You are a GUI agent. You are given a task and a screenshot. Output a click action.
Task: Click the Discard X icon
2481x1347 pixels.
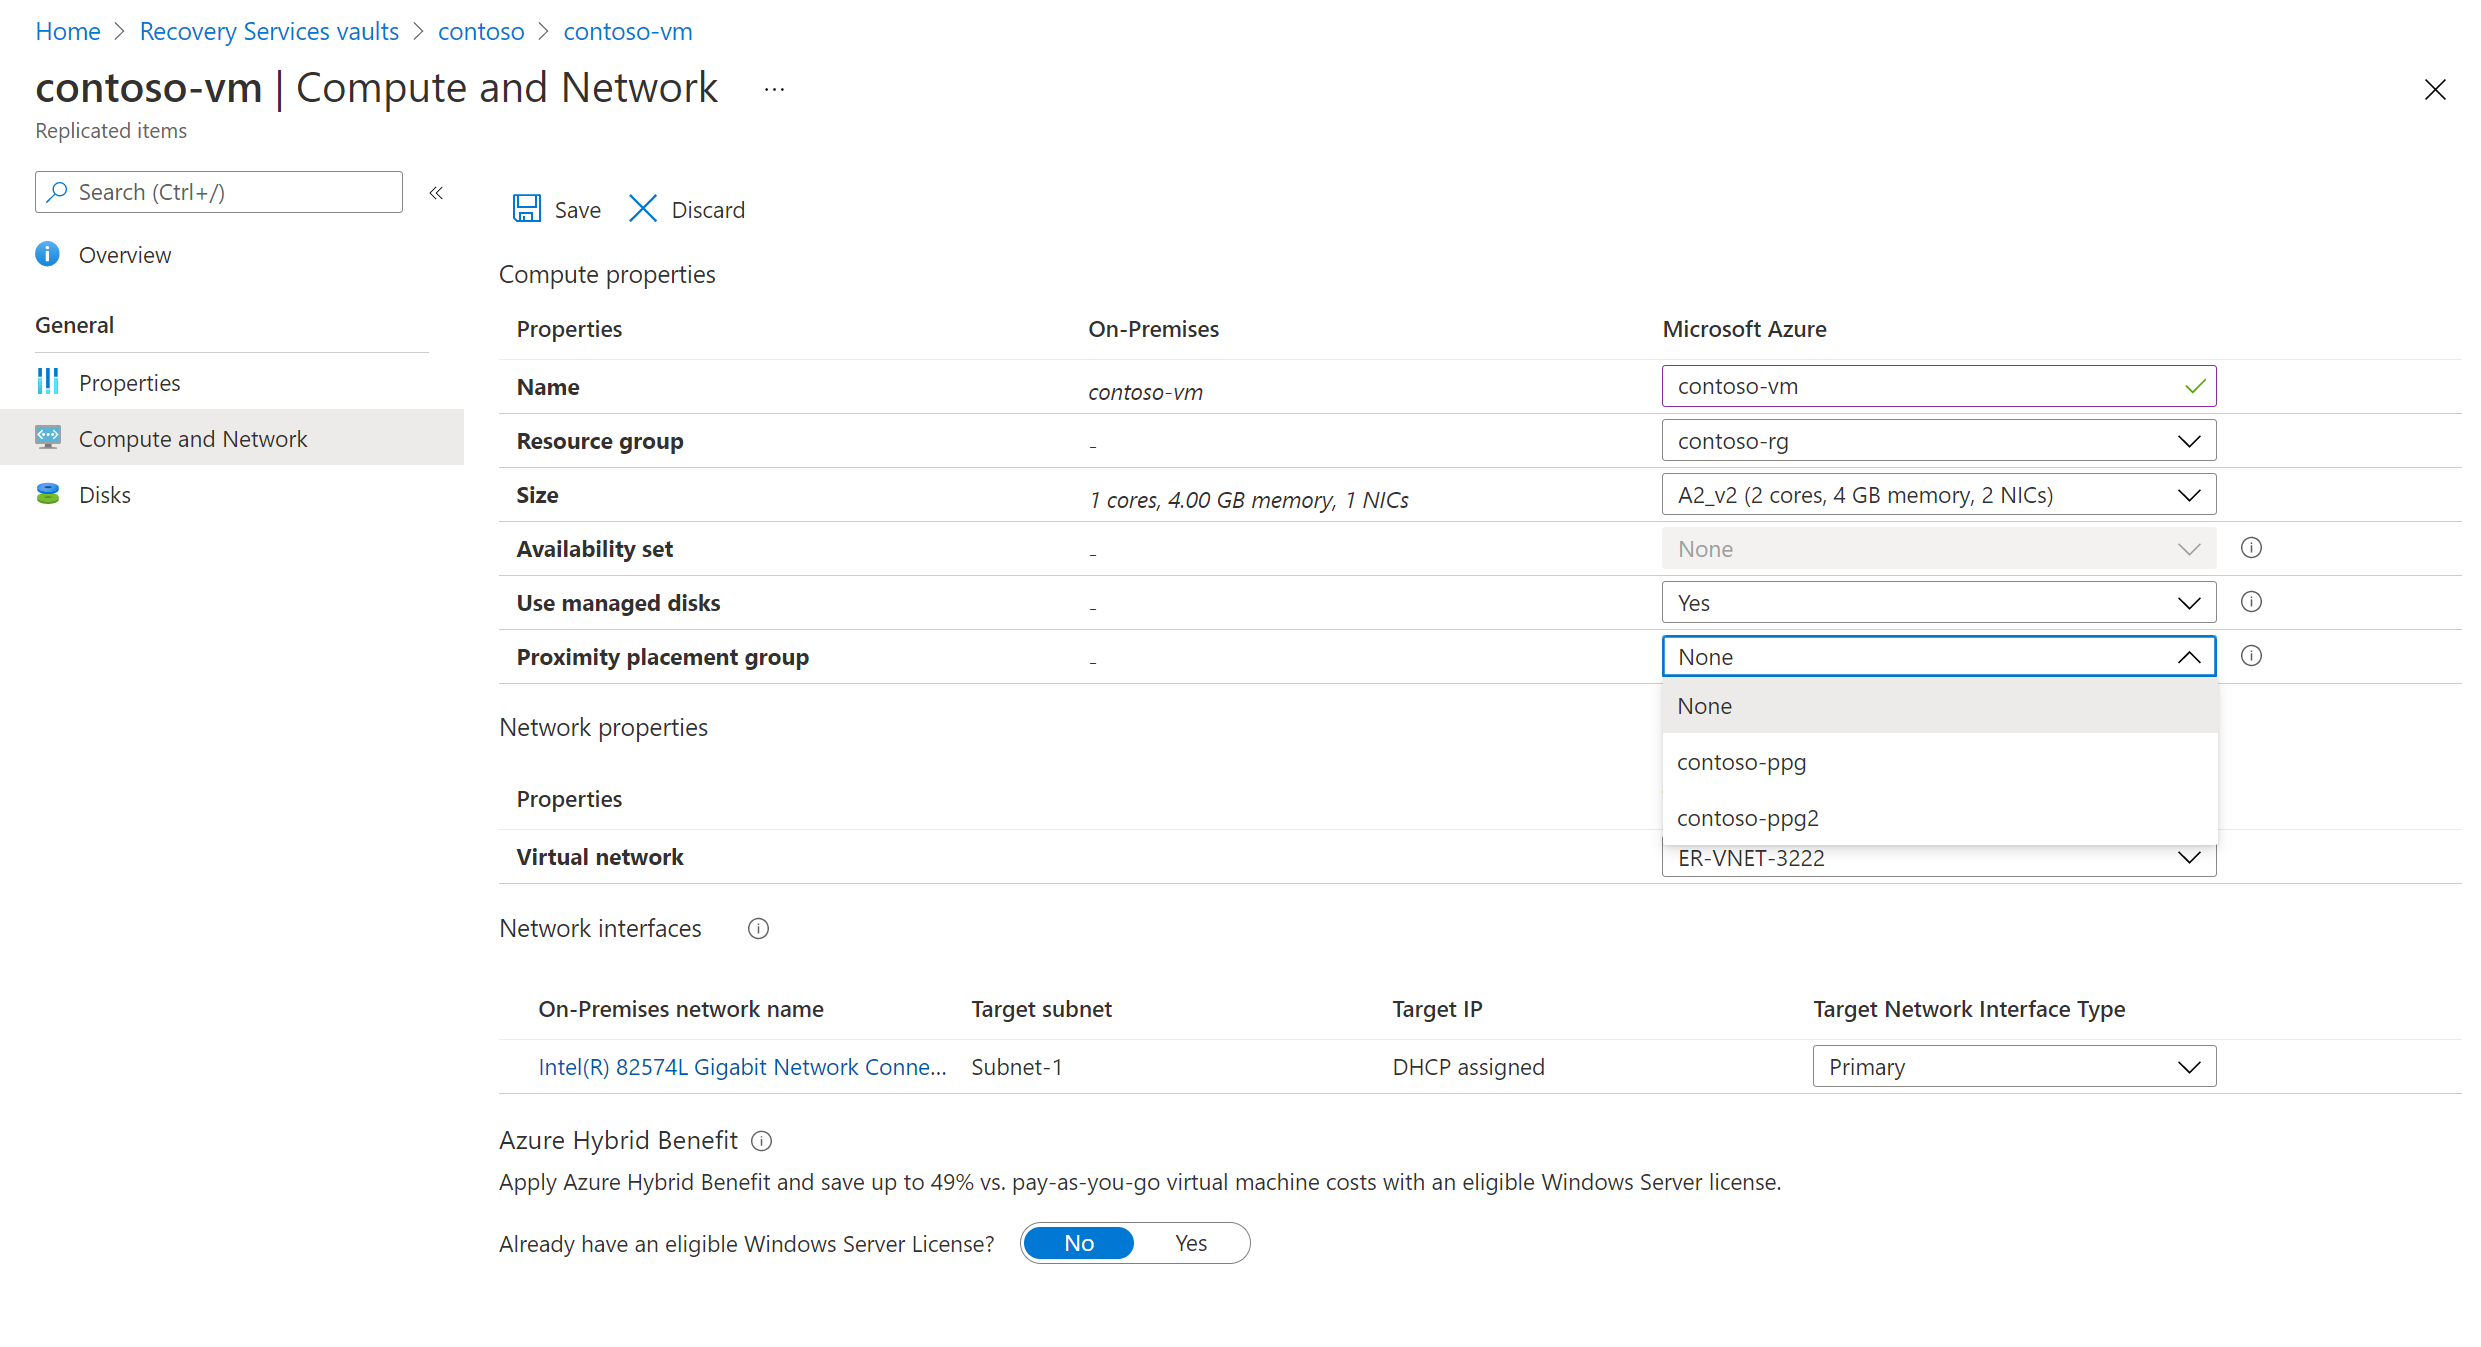point(642,209)
